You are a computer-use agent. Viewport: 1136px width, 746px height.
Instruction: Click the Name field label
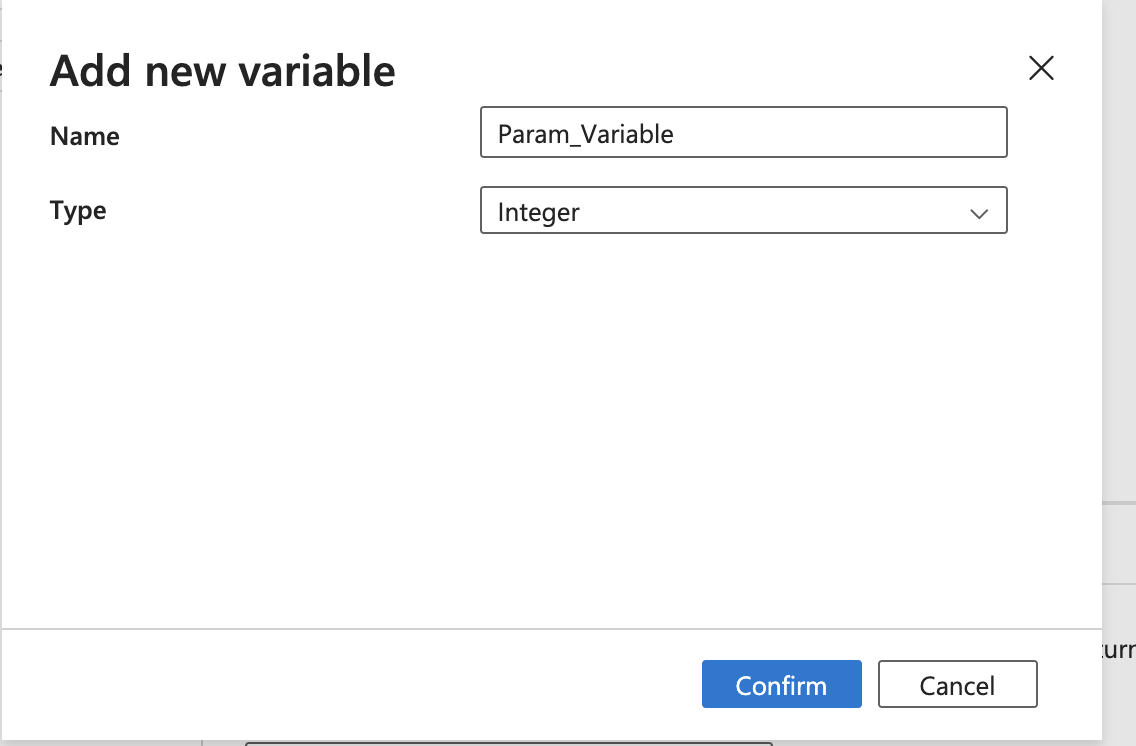[85, 136]
